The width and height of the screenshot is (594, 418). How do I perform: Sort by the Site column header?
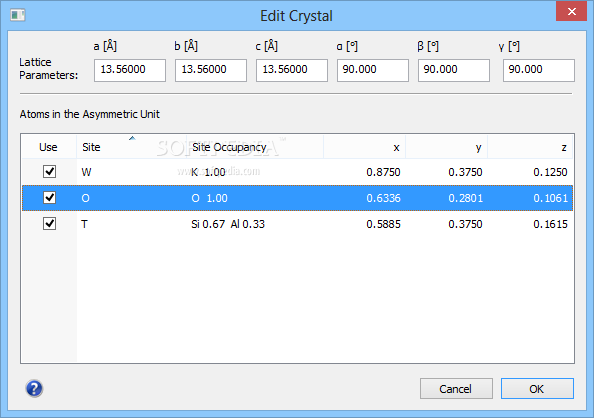tap(131, 147)
